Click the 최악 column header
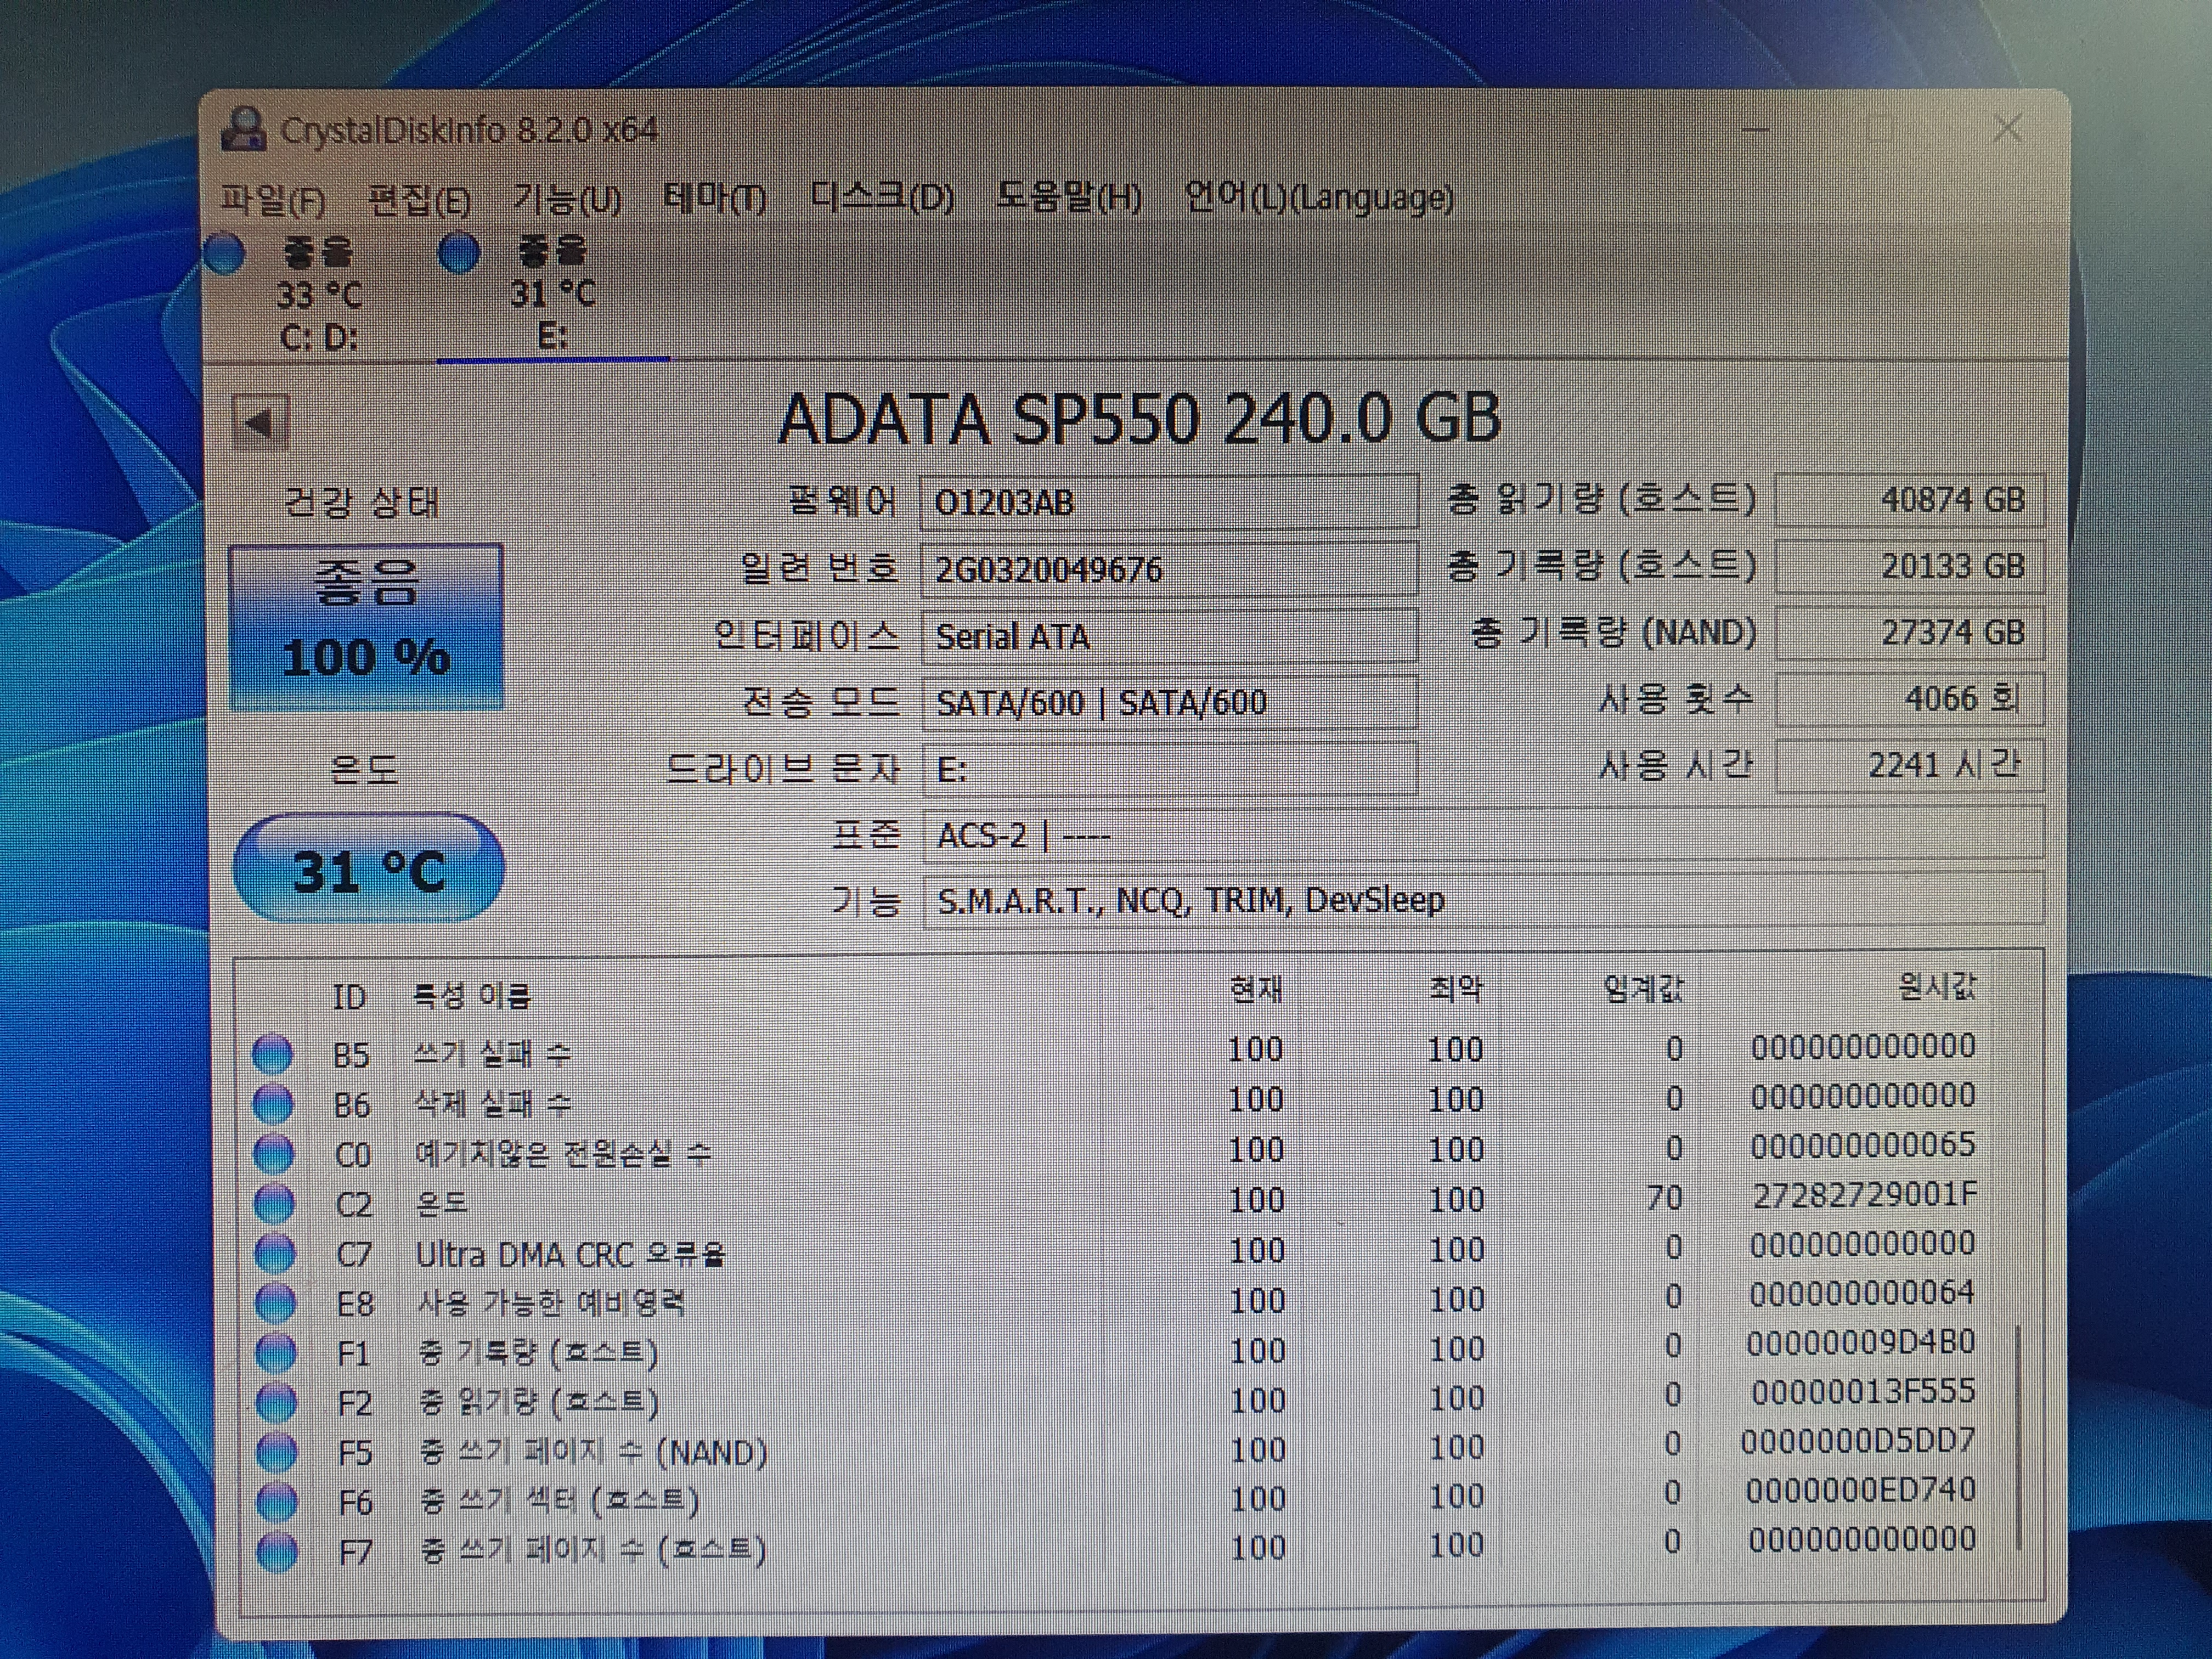This screenshot has height=1659, width=2212. coord(1456,990)
